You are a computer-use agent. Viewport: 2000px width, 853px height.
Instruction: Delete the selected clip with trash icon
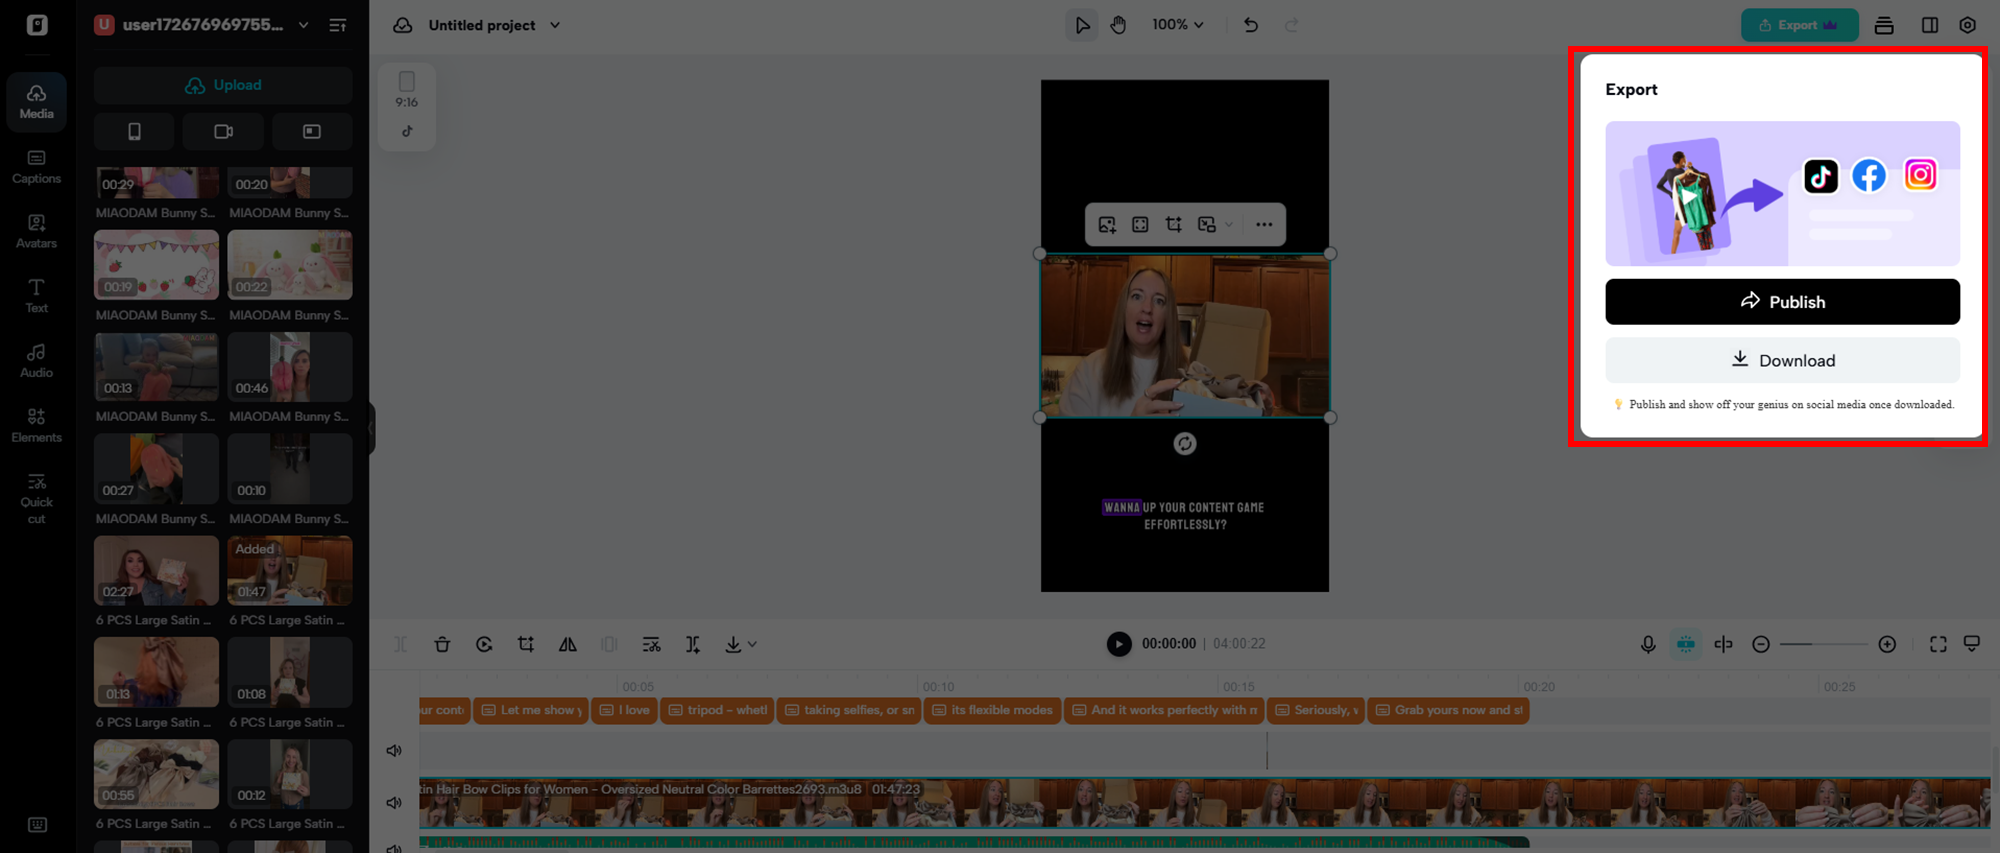pos(442,645)
